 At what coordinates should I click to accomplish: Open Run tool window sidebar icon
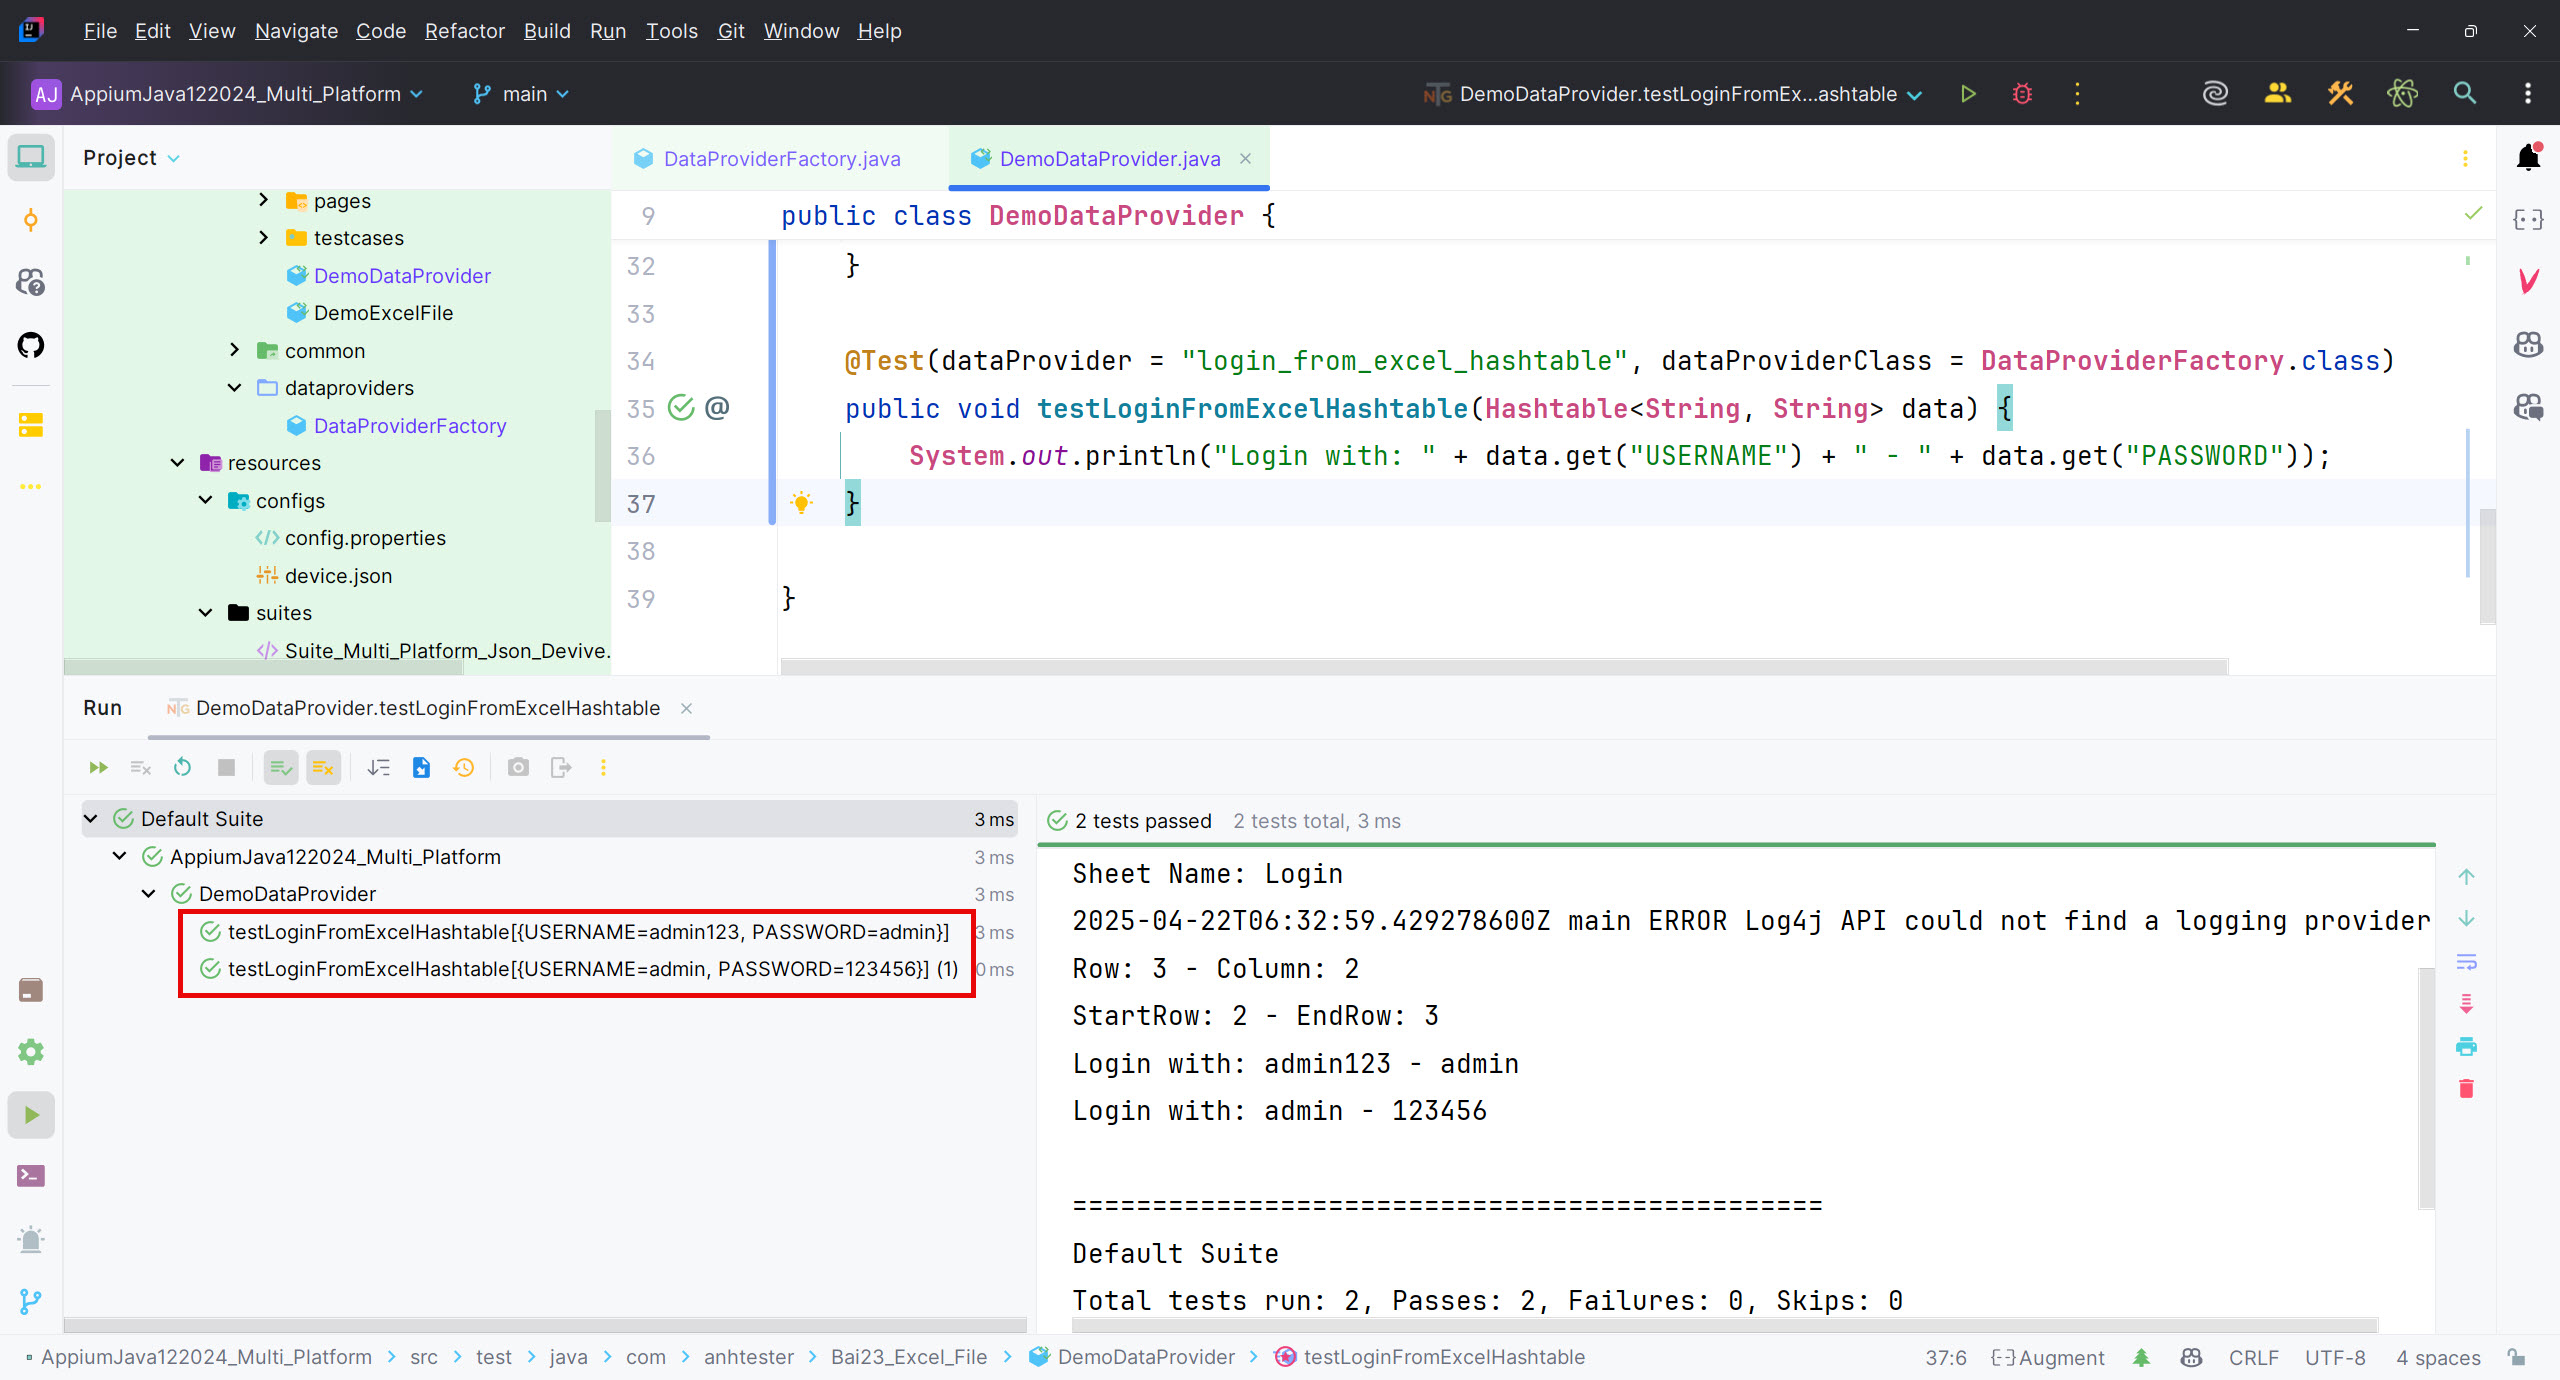(31, 1114)
